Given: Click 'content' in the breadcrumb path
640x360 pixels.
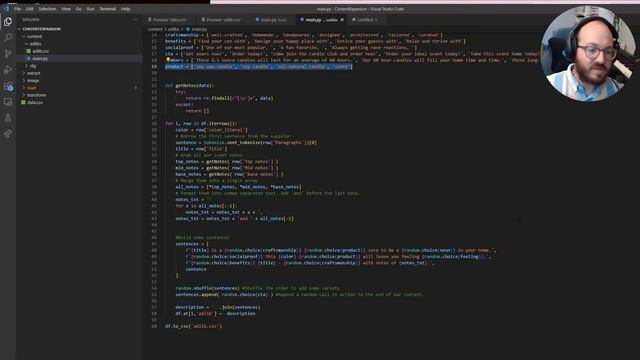Looking at the screenshot, I should coord(155,29).
